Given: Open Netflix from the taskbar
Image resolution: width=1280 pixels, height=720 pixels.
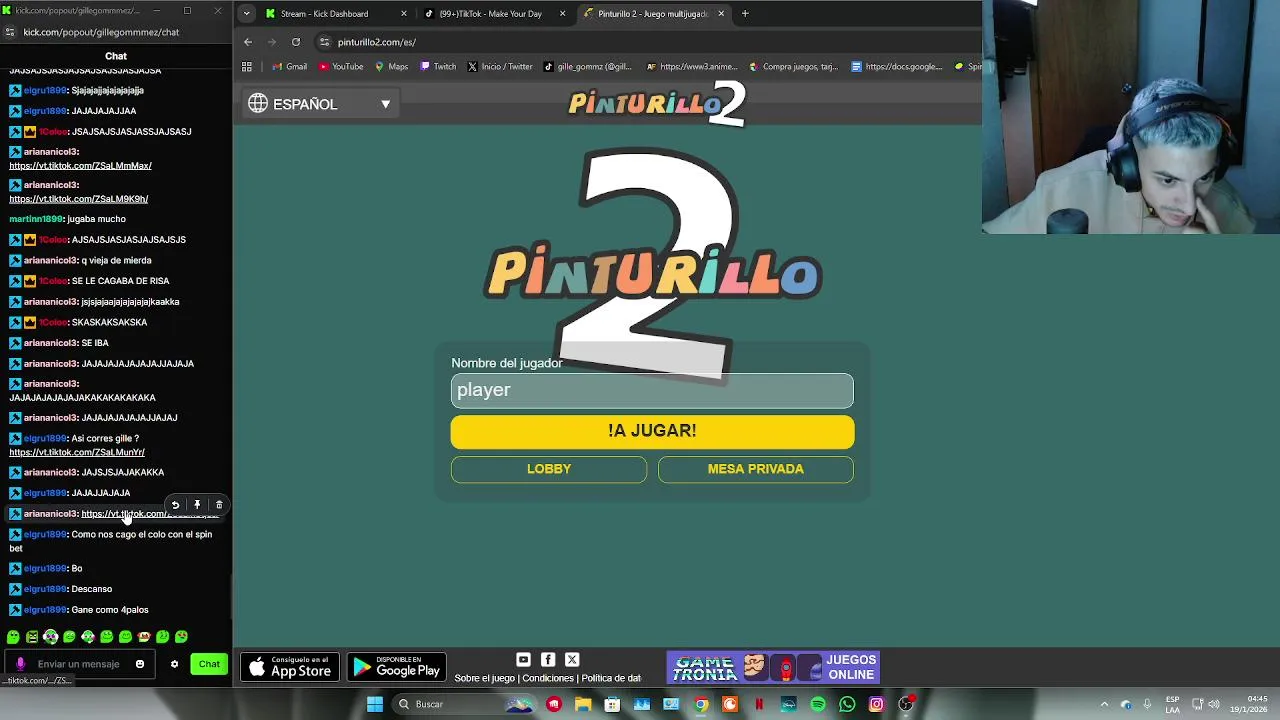Looking at the screenshot, I should [759, 704].
